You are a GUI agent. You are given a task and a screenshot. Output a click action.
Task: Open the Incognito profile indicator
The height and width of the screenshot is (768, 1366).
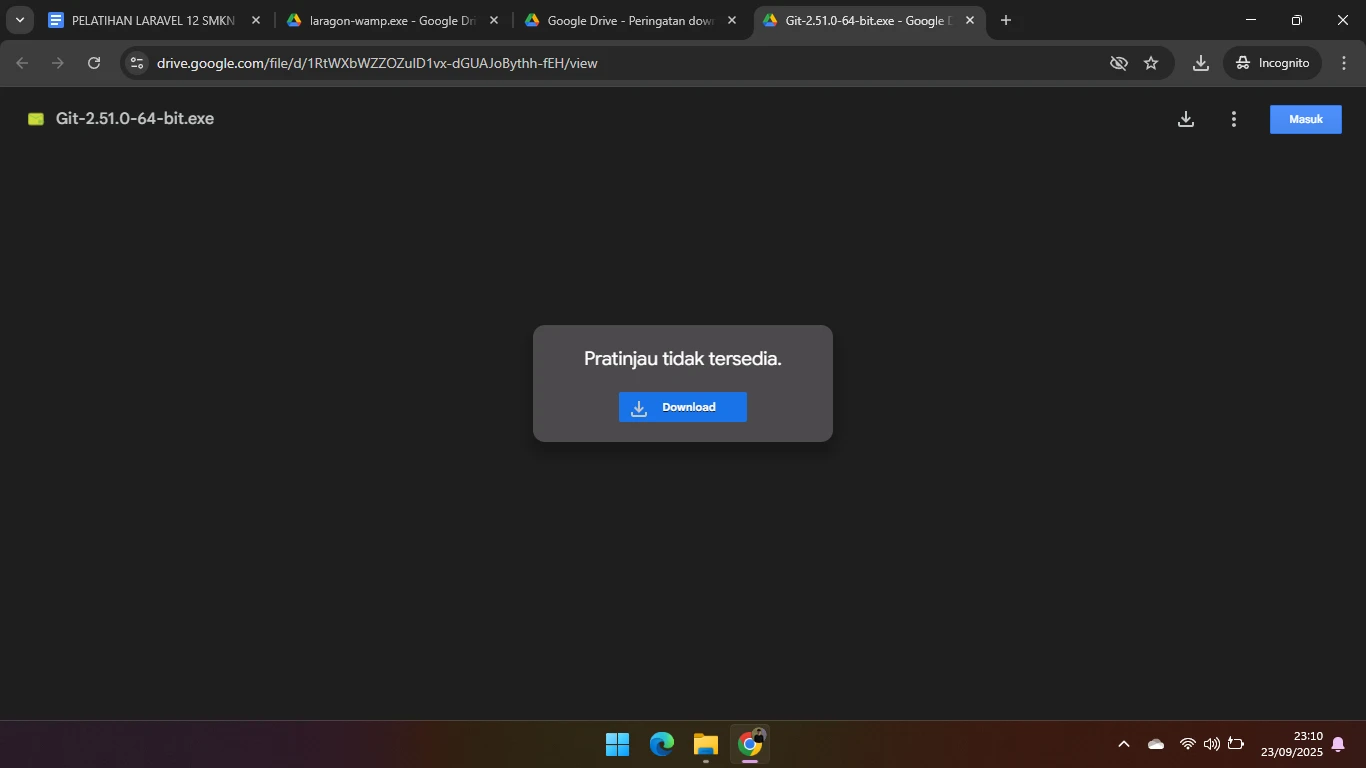point(1272,63)
